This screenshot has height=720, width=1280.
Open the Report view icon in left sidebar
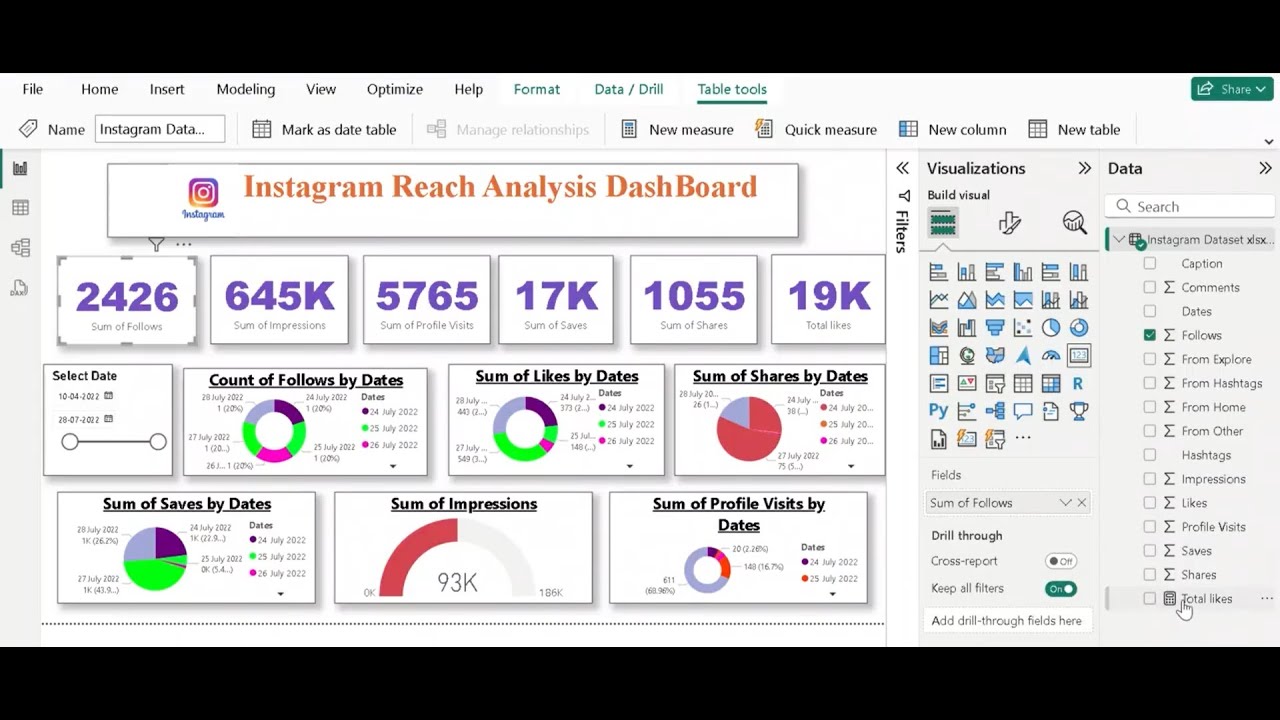click(20, 168)
